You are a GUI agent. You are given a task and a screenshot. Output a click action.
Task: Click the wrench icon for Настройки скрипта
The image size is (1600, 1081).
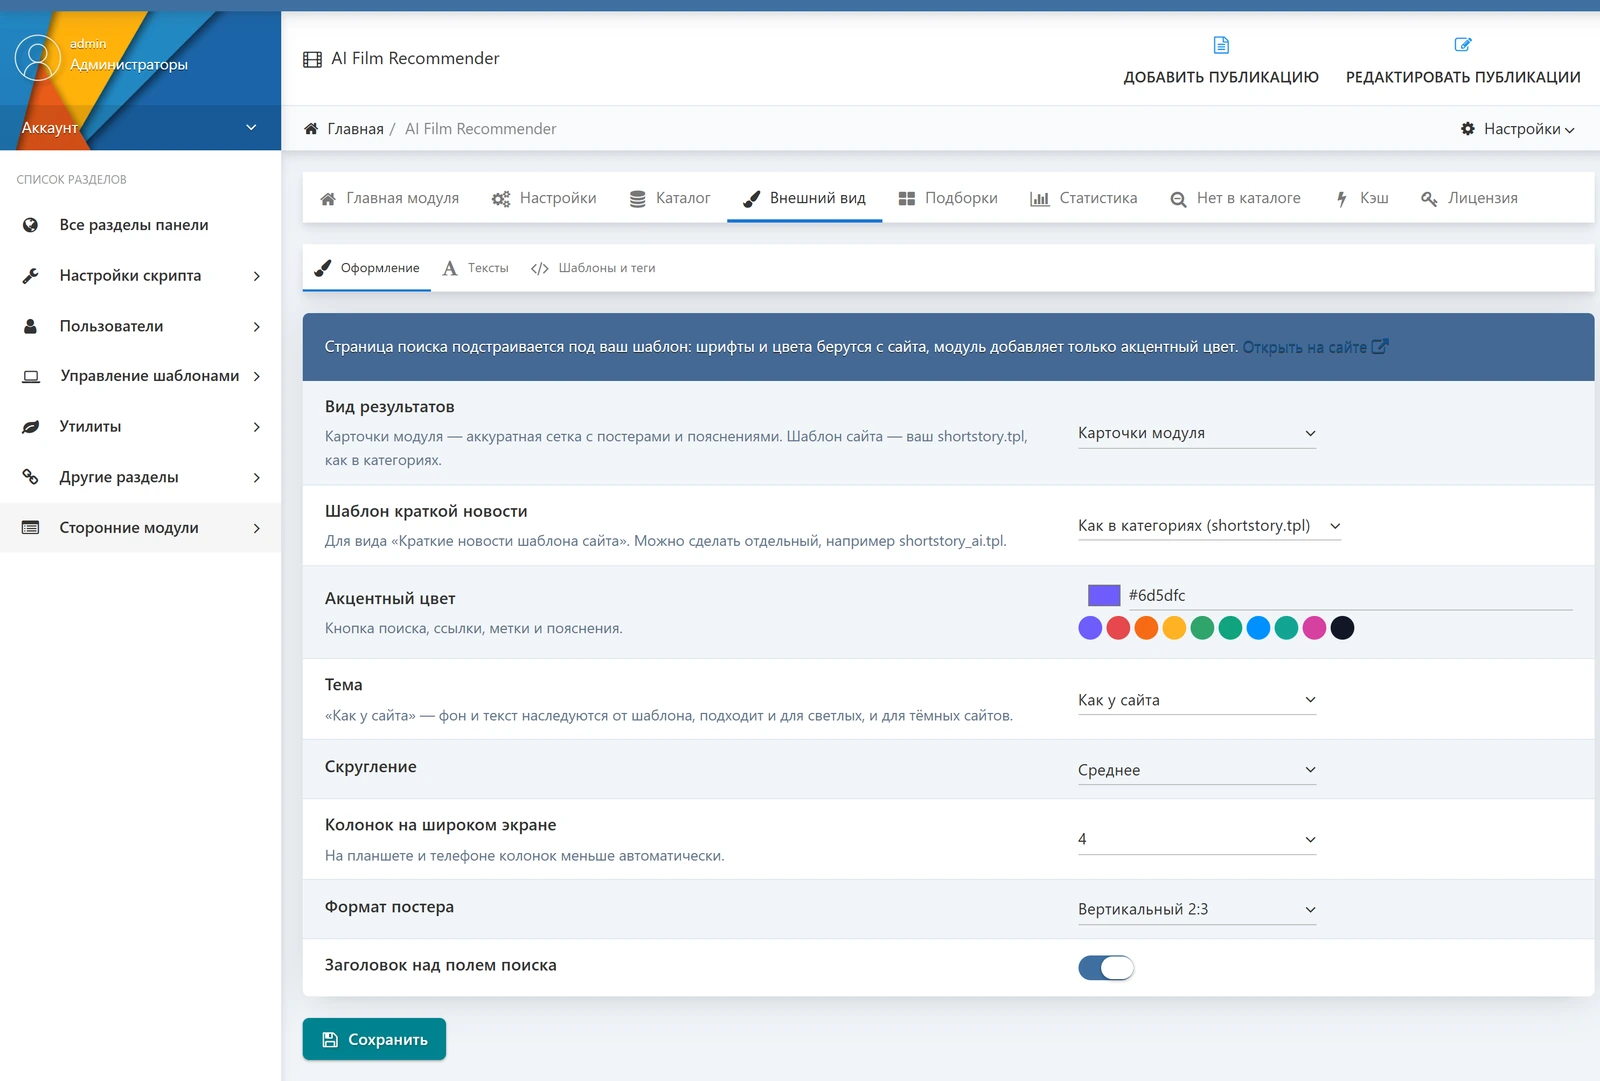point(31,276)
